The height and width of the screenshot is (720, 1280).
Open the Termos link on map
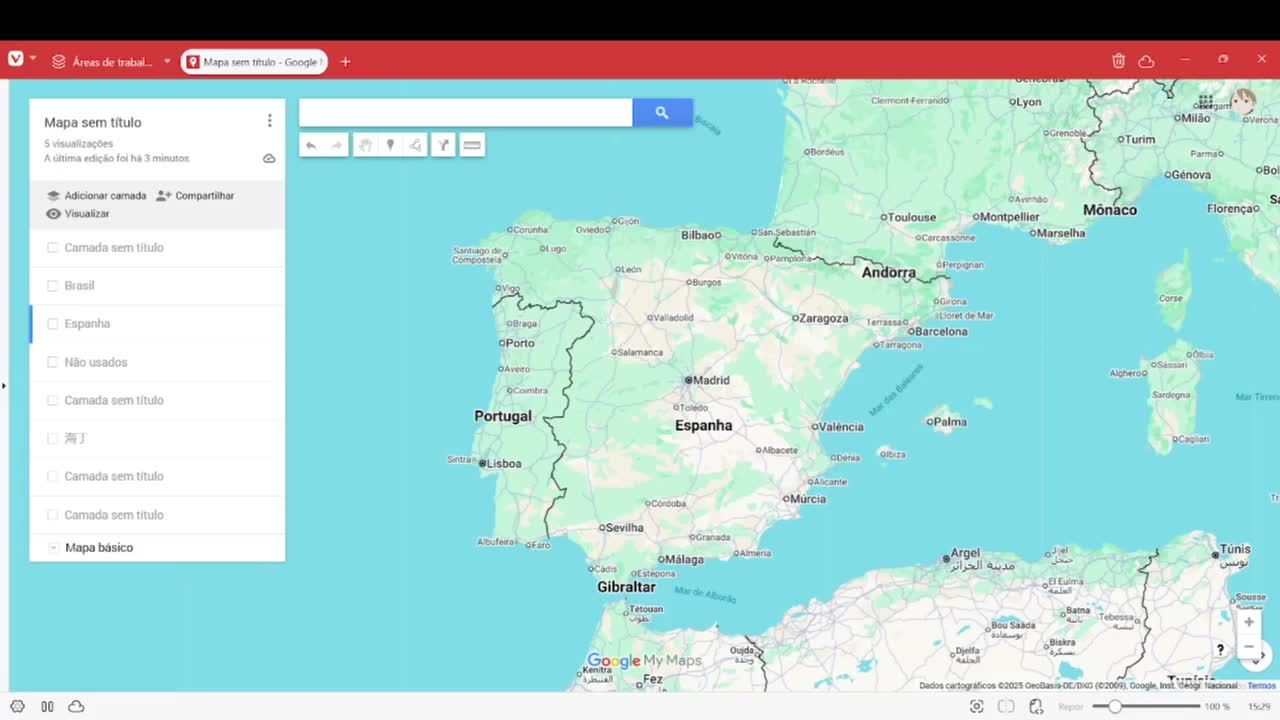(1262, 686)
